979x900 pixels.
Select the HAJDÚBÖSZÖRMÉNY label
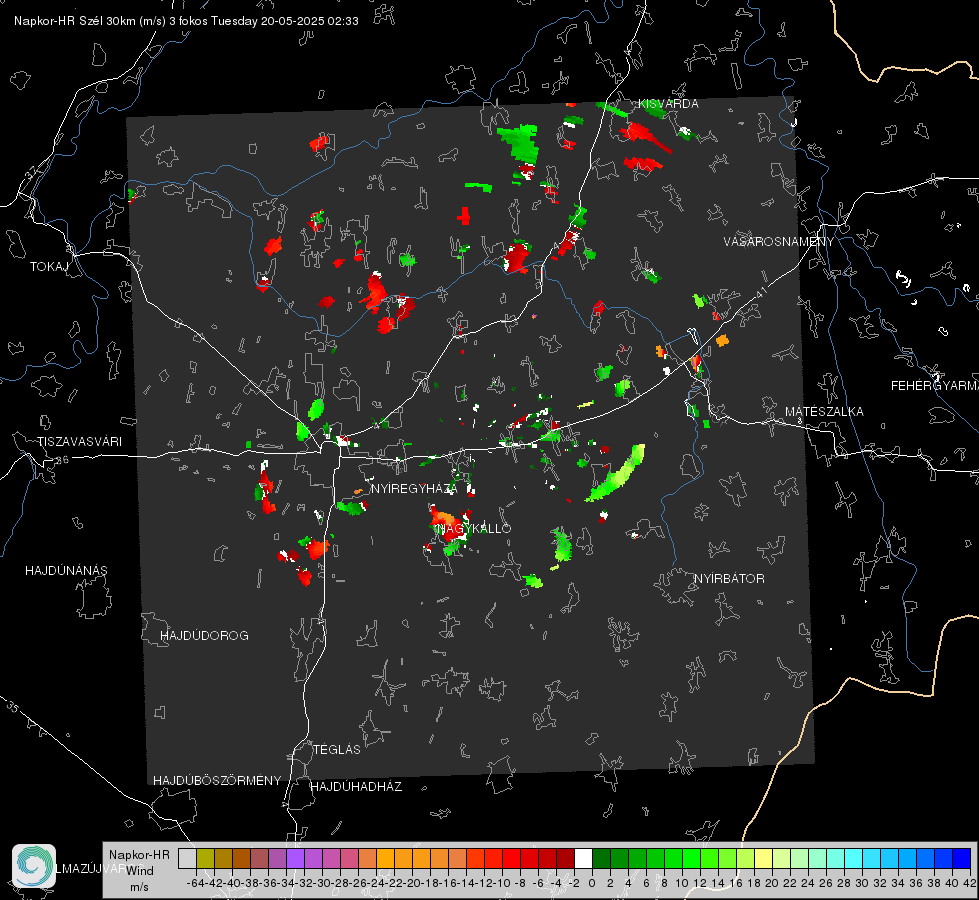point(217,780)
